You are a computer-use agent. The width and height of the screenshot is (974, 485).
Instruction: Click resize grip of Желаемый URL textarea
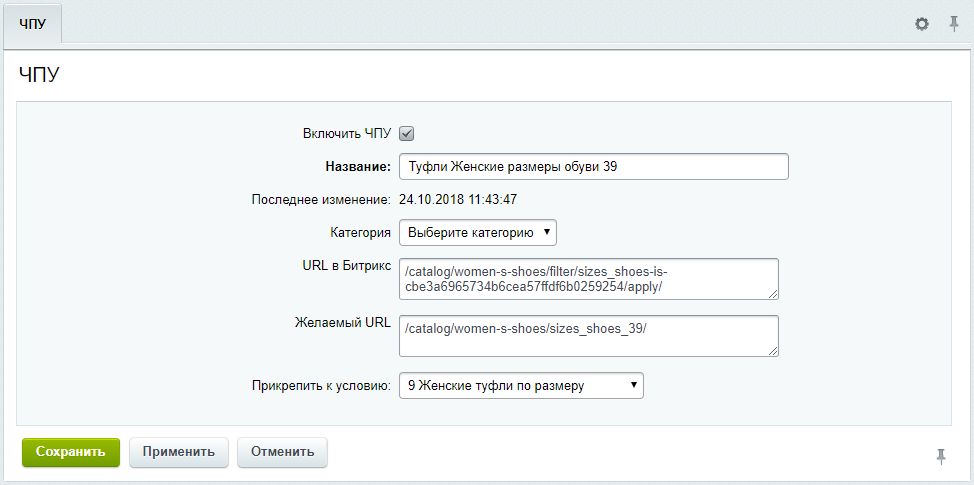click(773, 351)
